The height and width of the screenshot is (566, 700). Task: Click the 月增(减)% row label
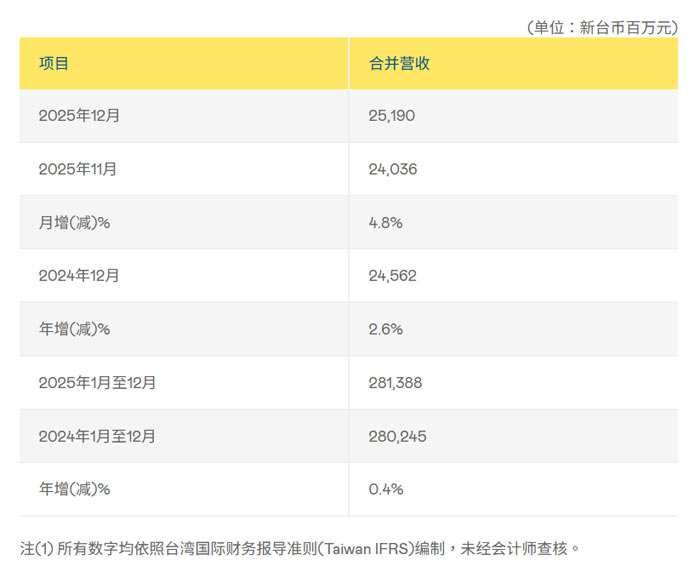tap(74, 223)
